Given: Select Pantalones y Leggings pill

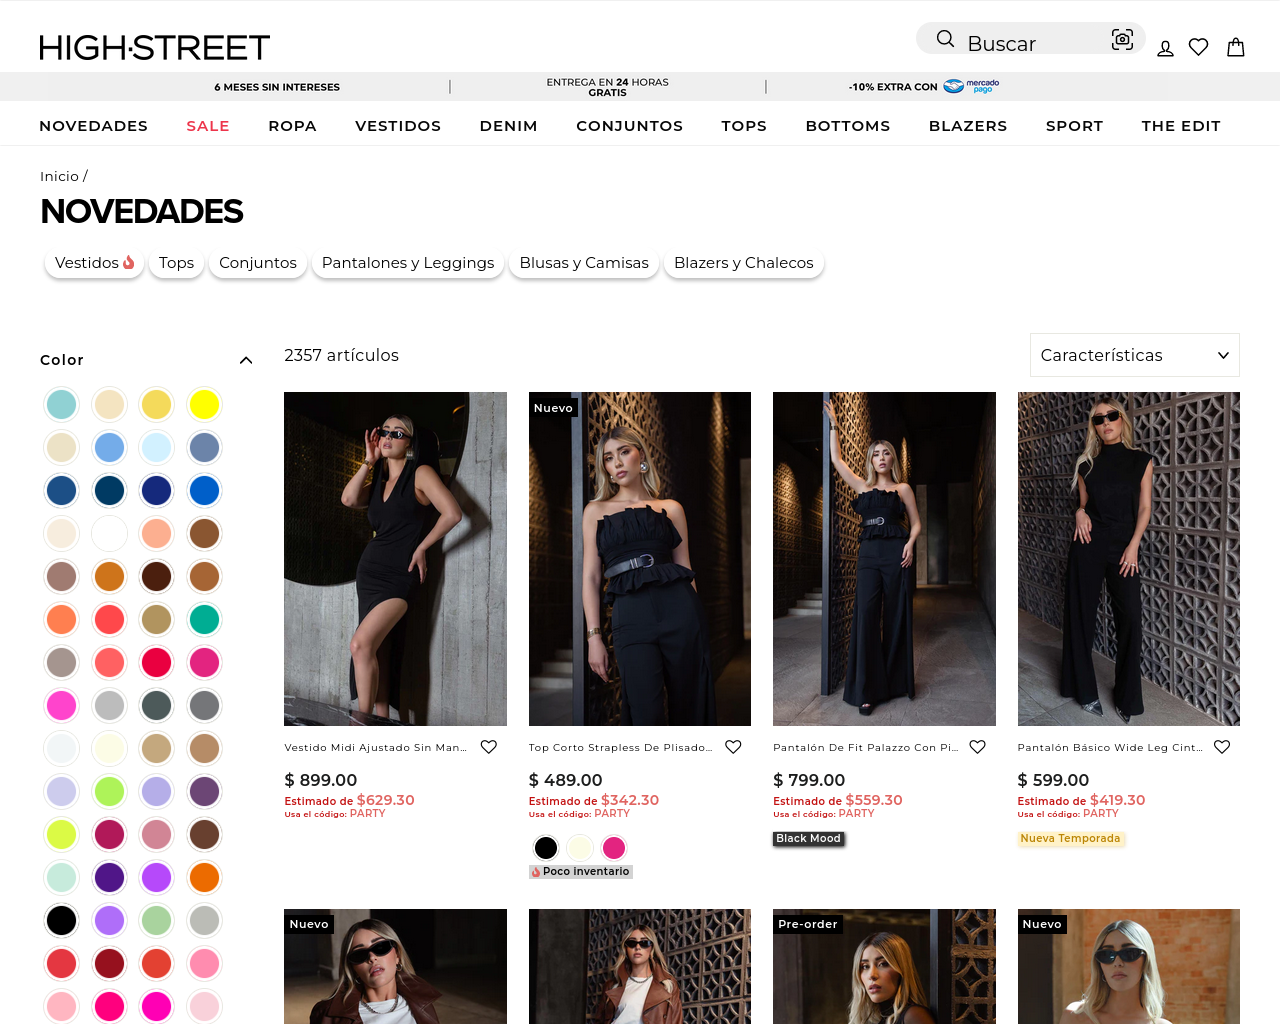Looking at the screenshot, I should coord(408,263).
